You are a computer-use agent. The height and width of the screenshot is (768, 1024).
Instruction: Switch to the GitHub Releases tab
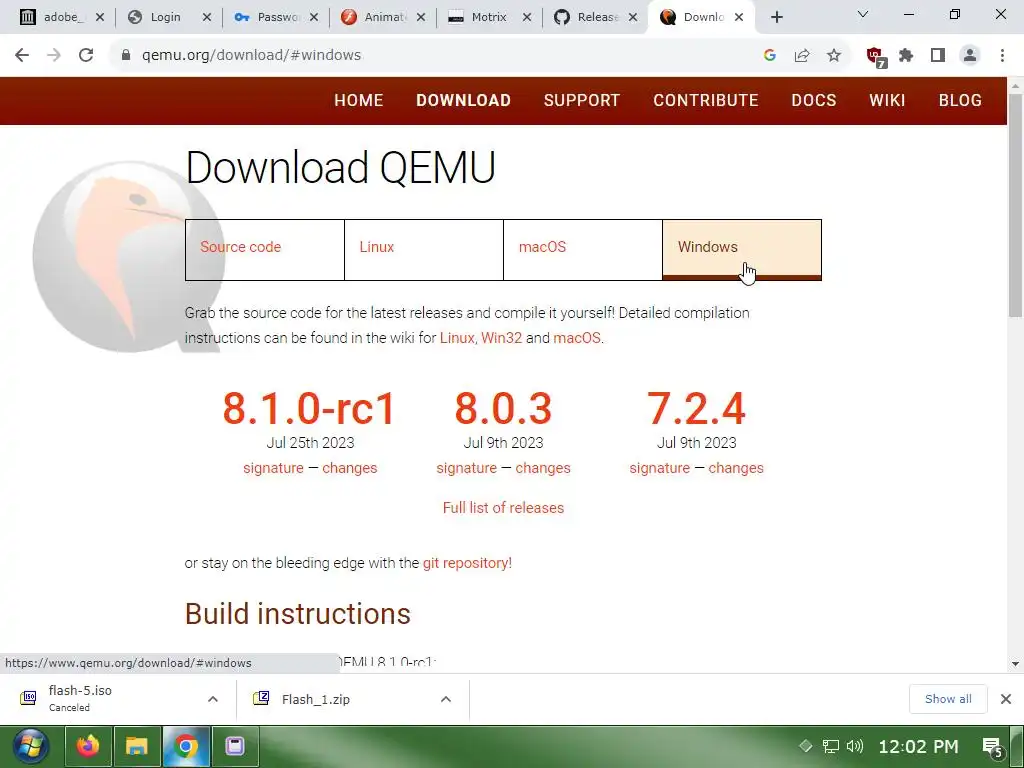click(594, 17)
